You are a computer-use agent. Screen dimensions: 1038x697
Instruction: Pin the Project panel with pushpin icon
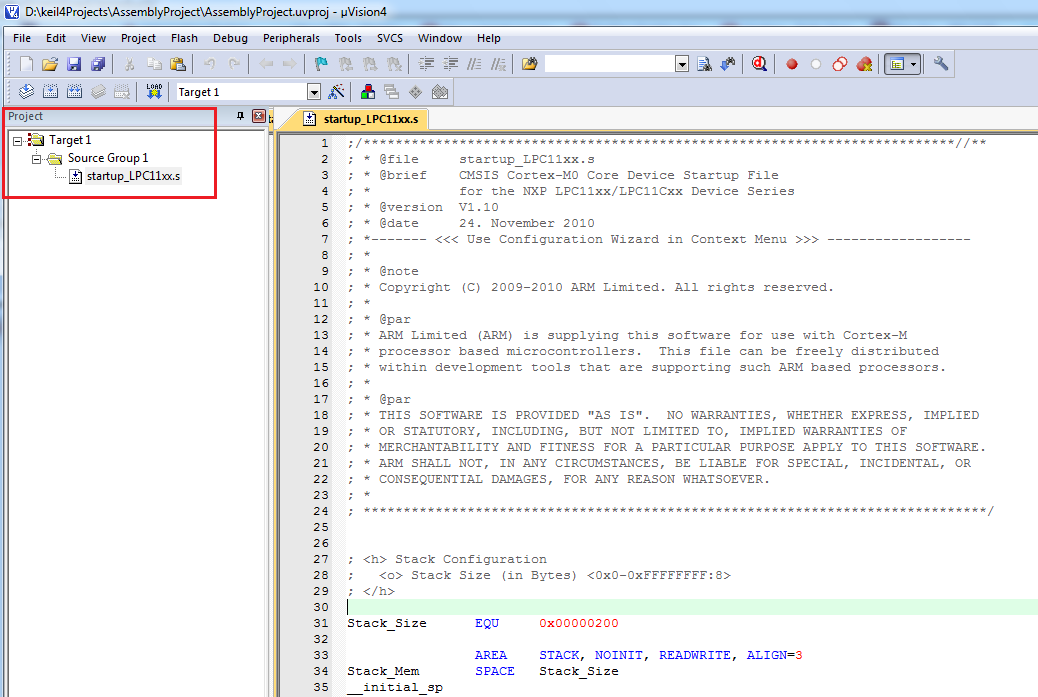coord(240,116)
